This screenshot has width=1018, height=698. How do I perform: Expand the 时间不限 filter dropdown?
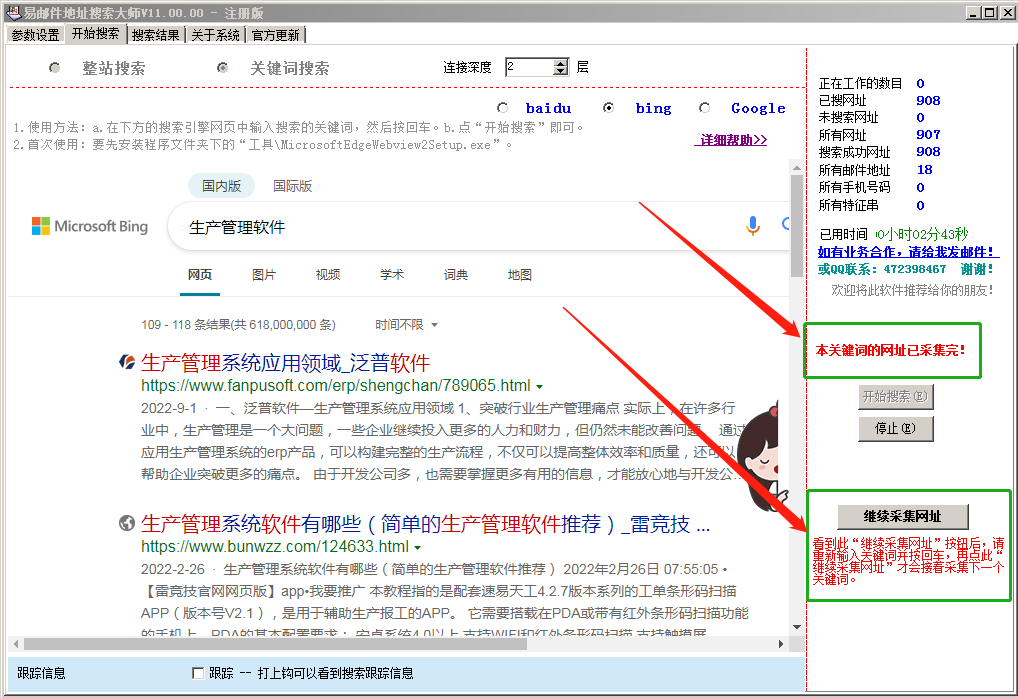coord(406,325)
